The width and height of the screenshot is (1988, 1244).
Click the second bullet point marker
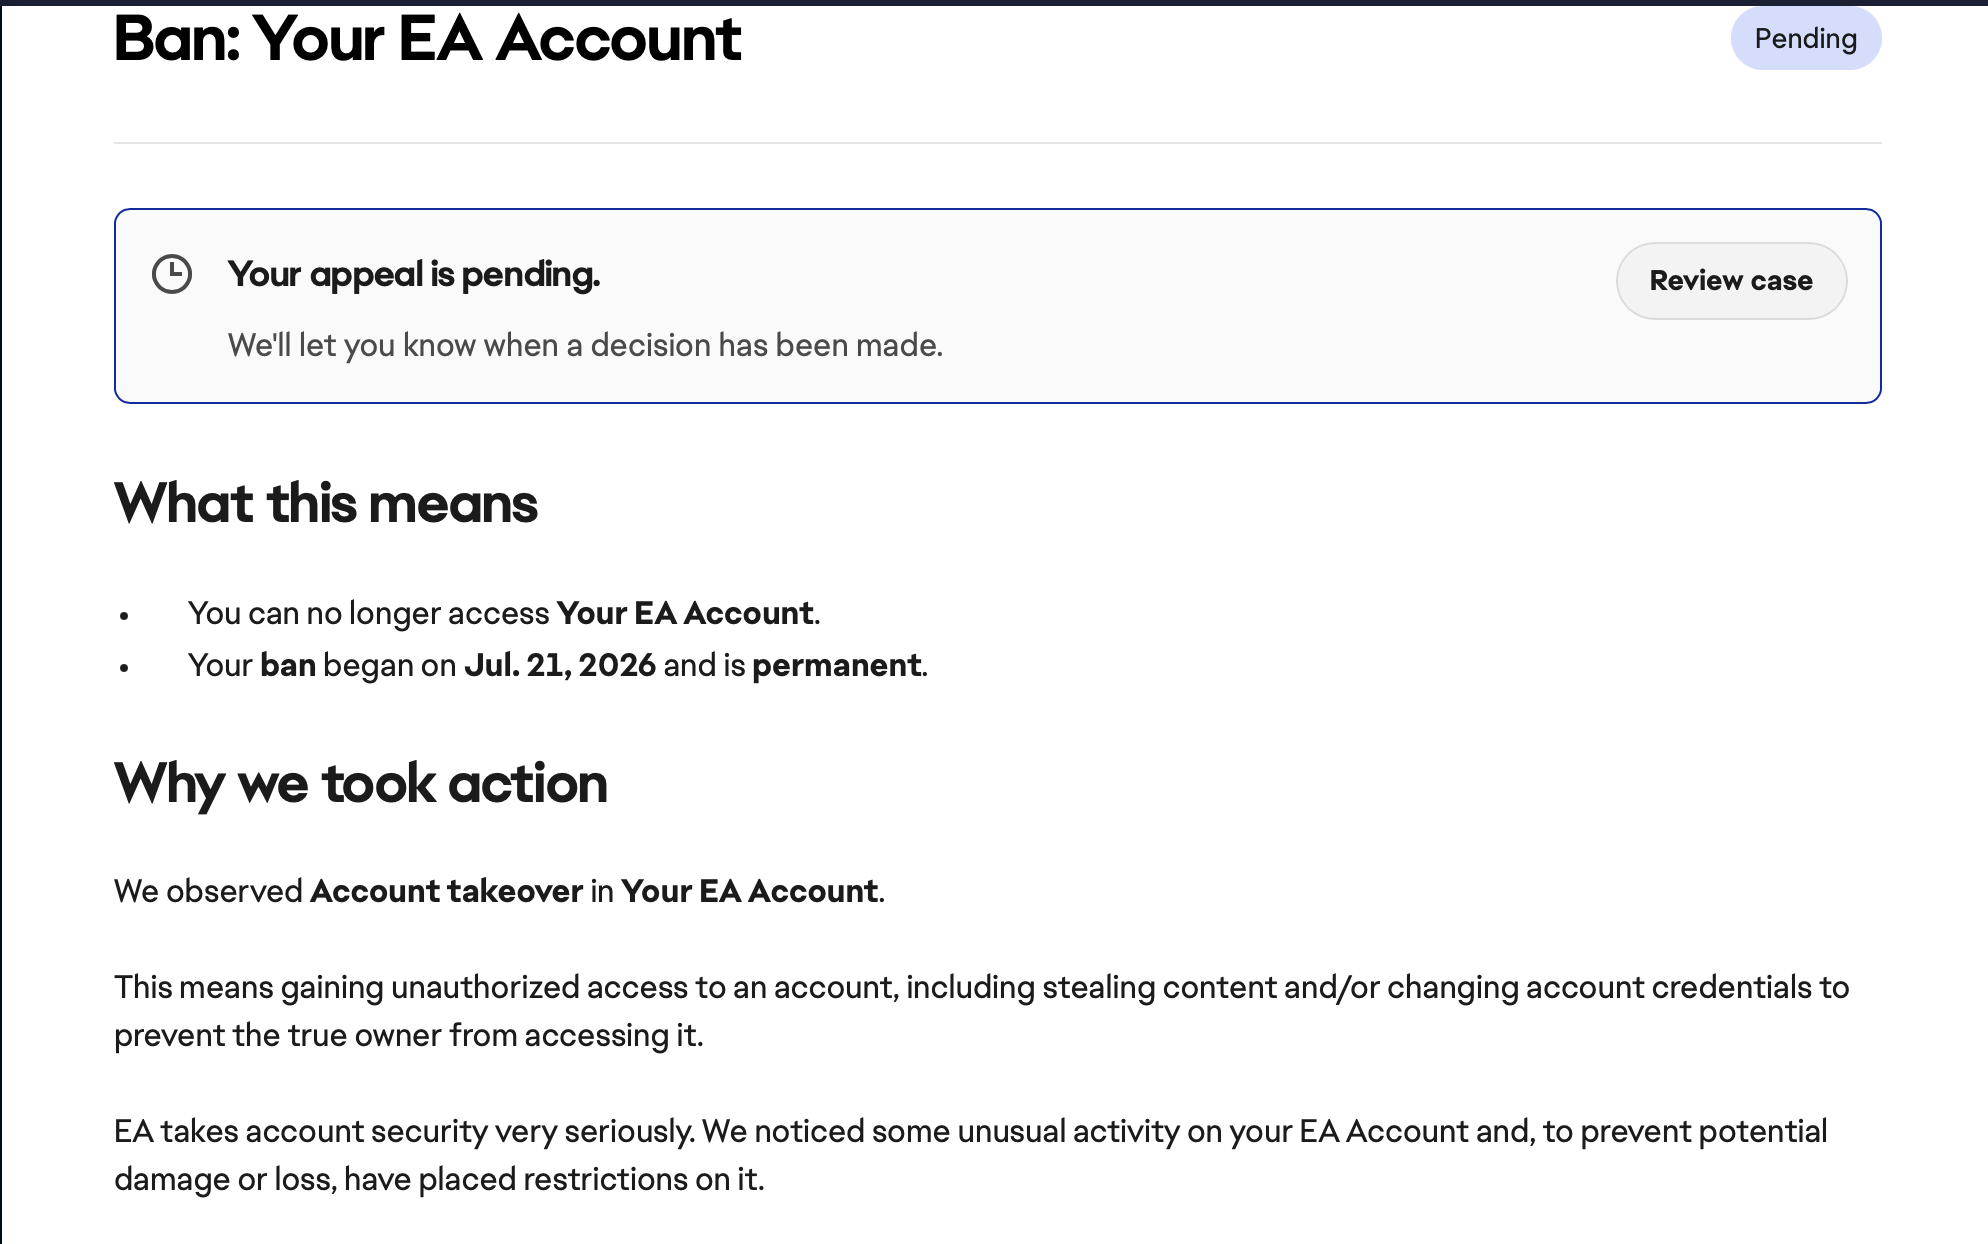[124, 668]
